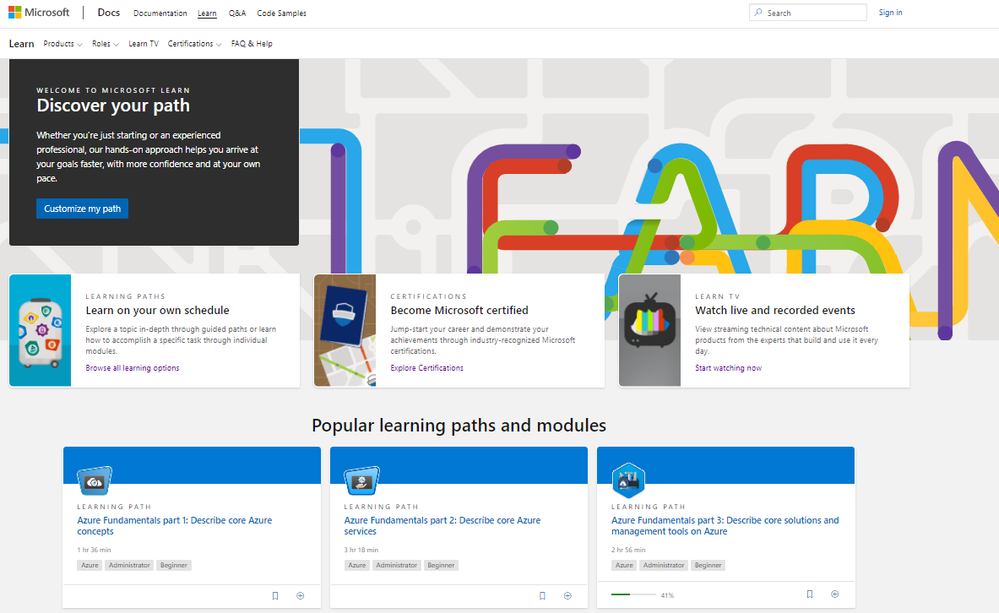Expand the Certifications dropdown menu
Viewport: 999px width, 613px height.
194,44
